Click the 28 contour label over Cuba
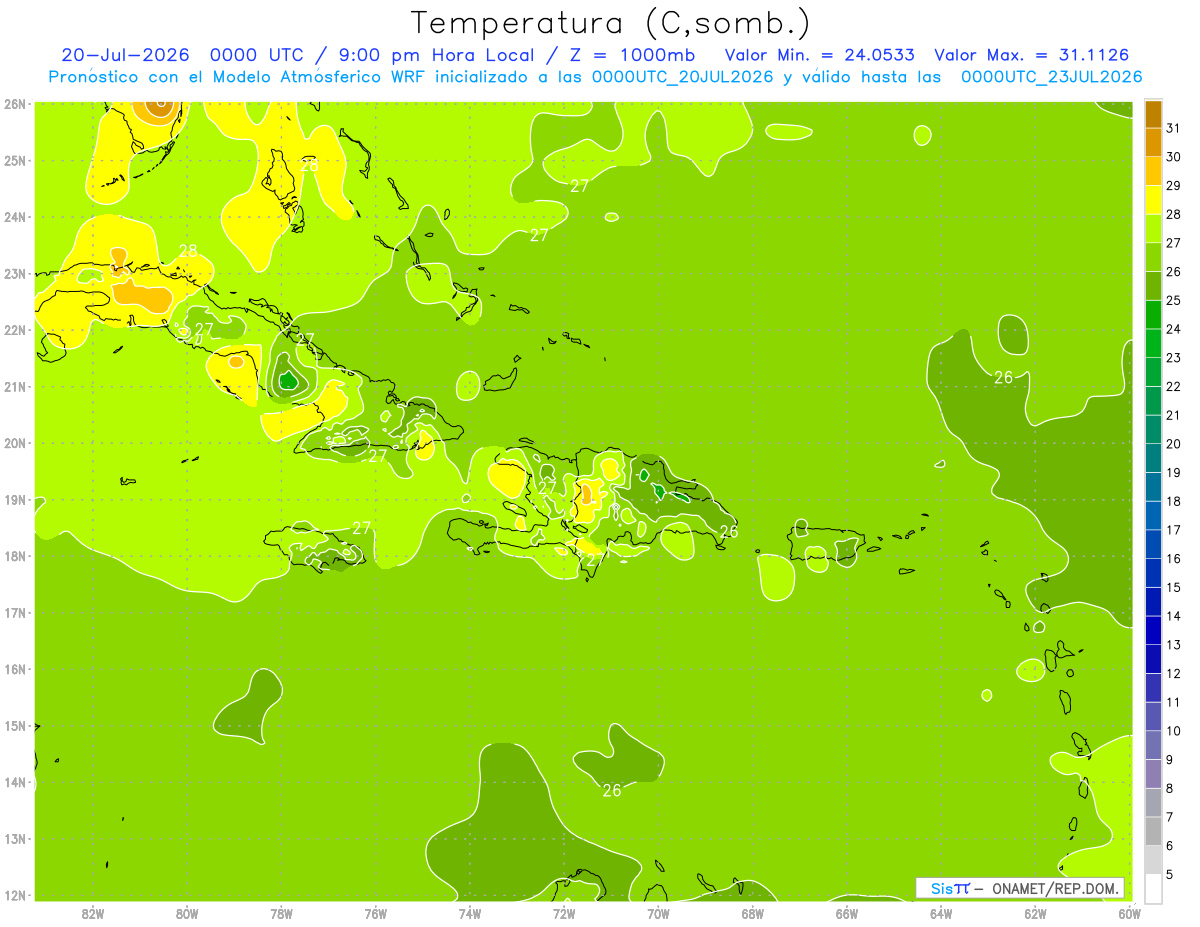Screen dimensions: 1200x927 (188, 251)
